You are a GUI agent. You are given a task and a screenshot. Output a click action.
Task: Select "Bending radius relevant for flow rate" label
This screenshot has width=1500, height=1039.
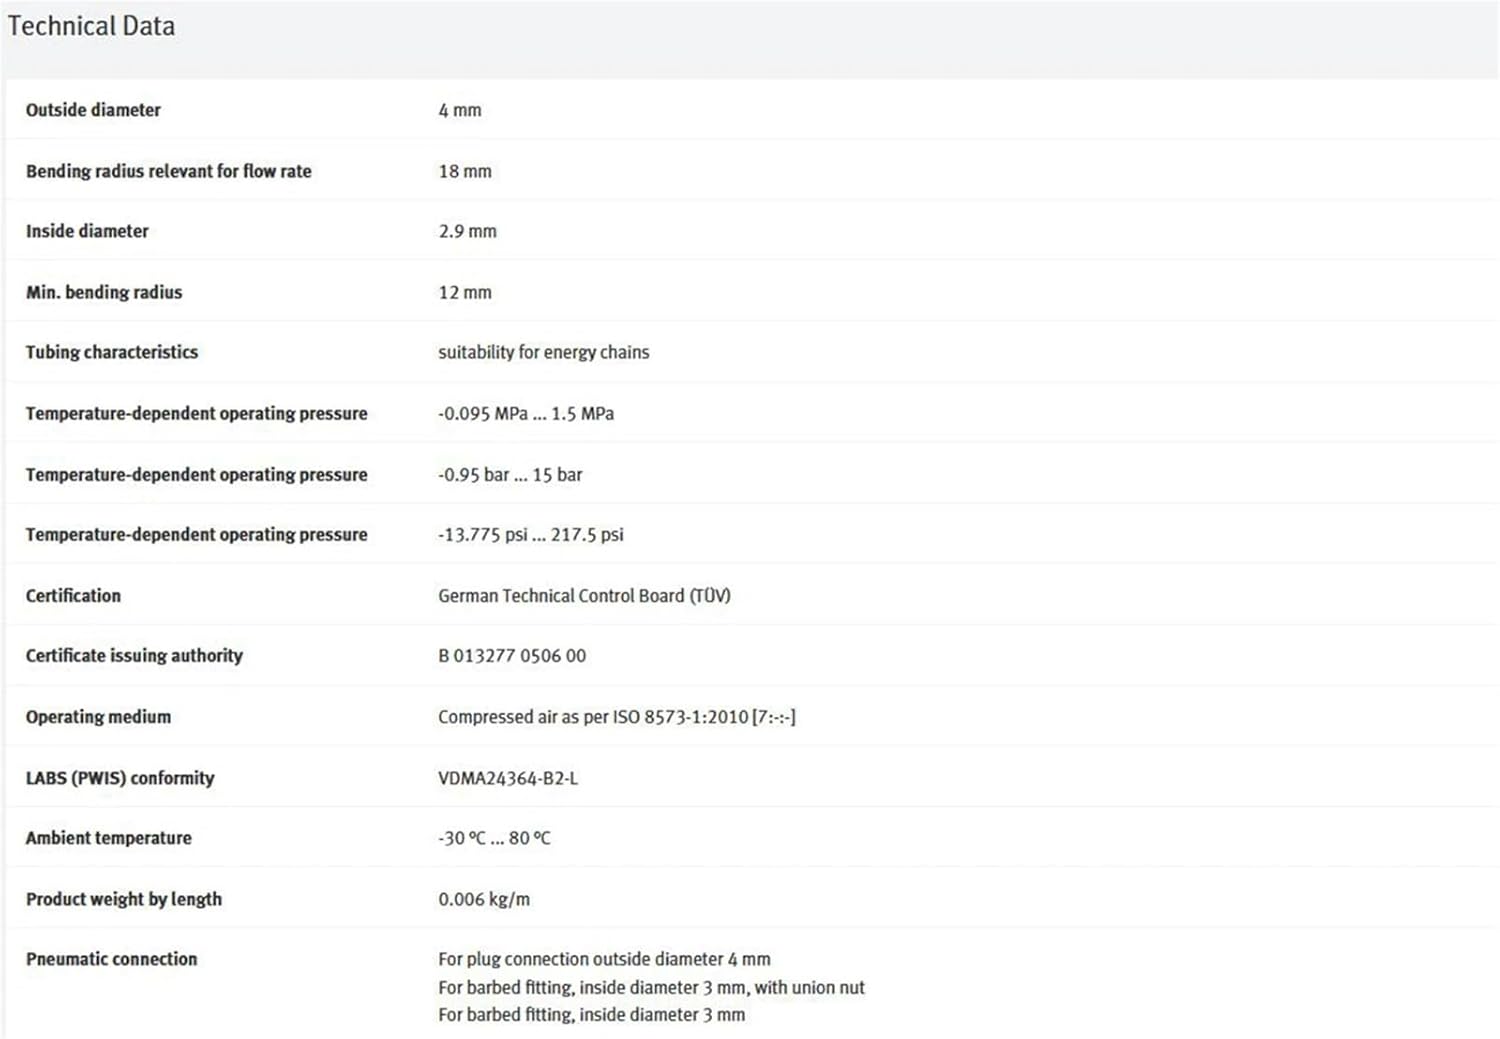point(169,171)
